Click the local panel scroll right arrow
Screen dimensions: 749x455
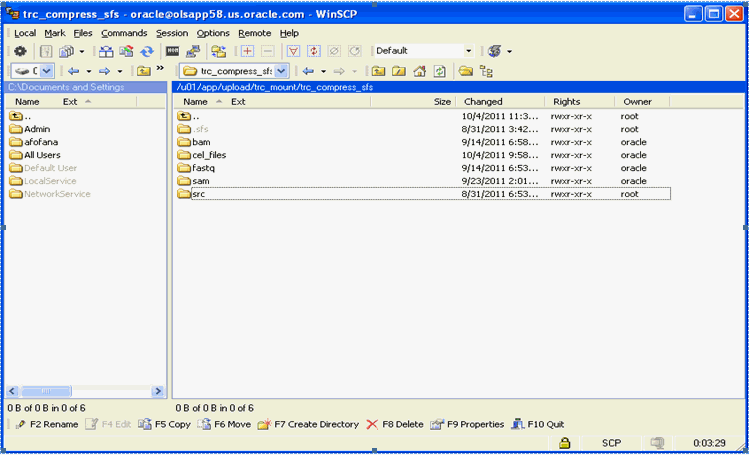click(x=157, y=391)
